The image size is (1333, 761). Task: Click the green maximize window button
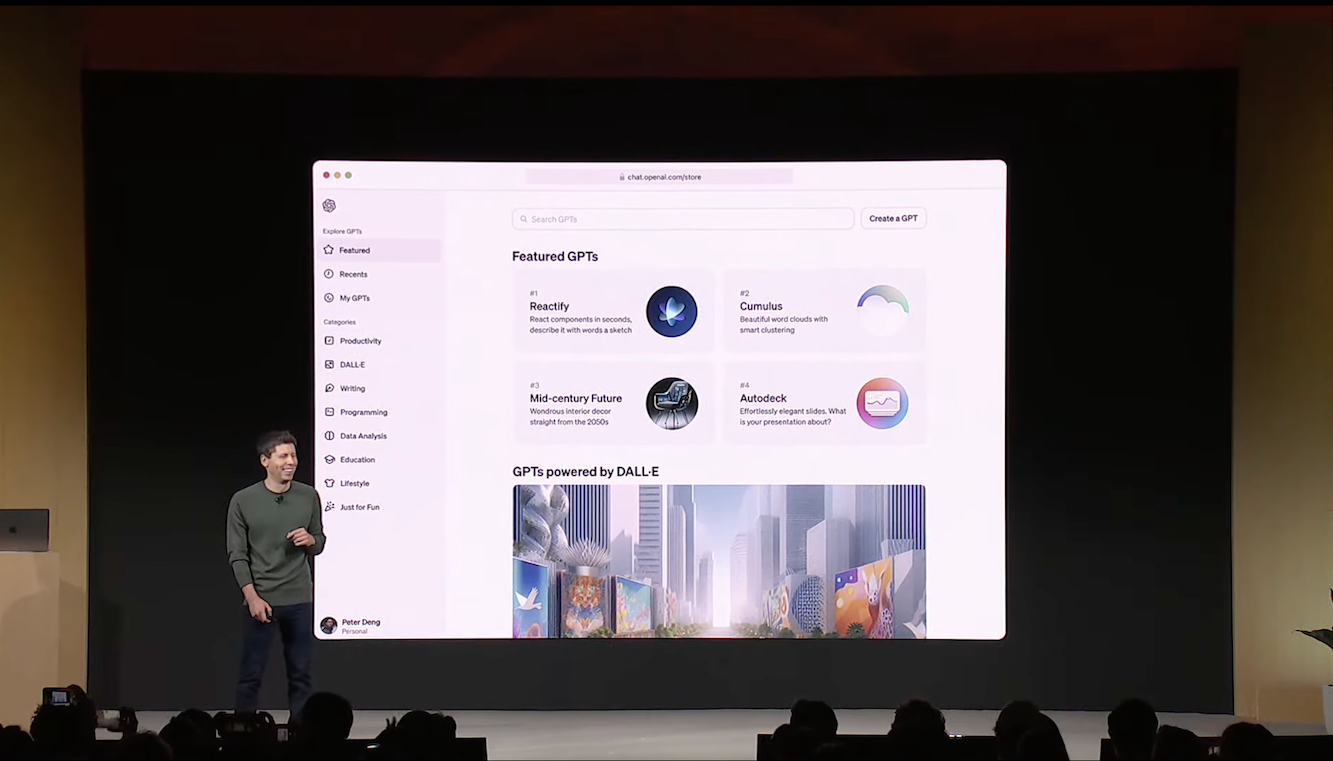348,175
